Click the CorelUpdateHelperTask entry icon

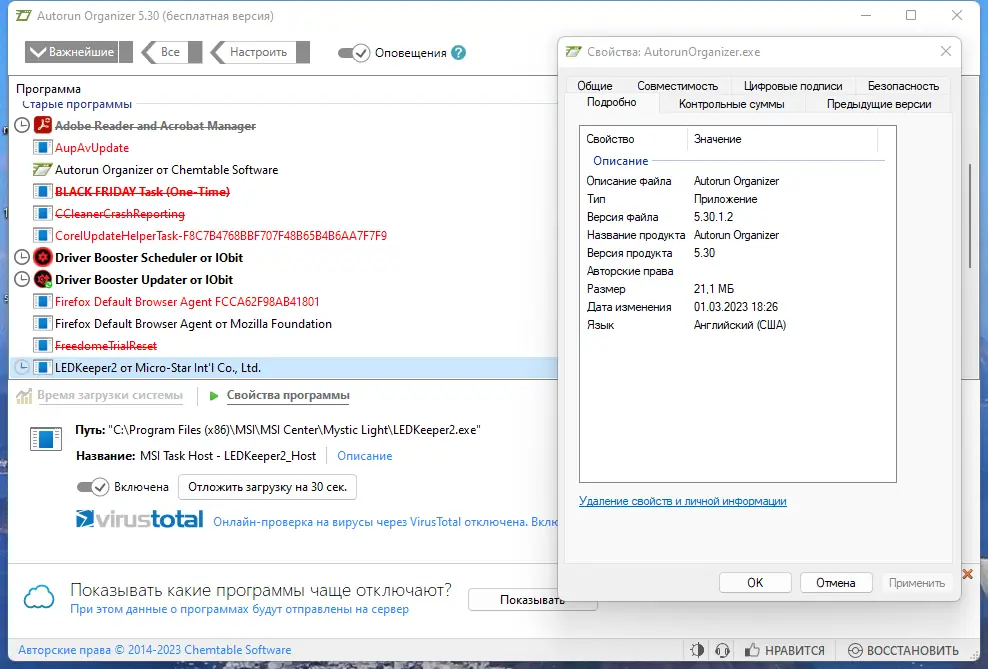click(x=42, y=236)
